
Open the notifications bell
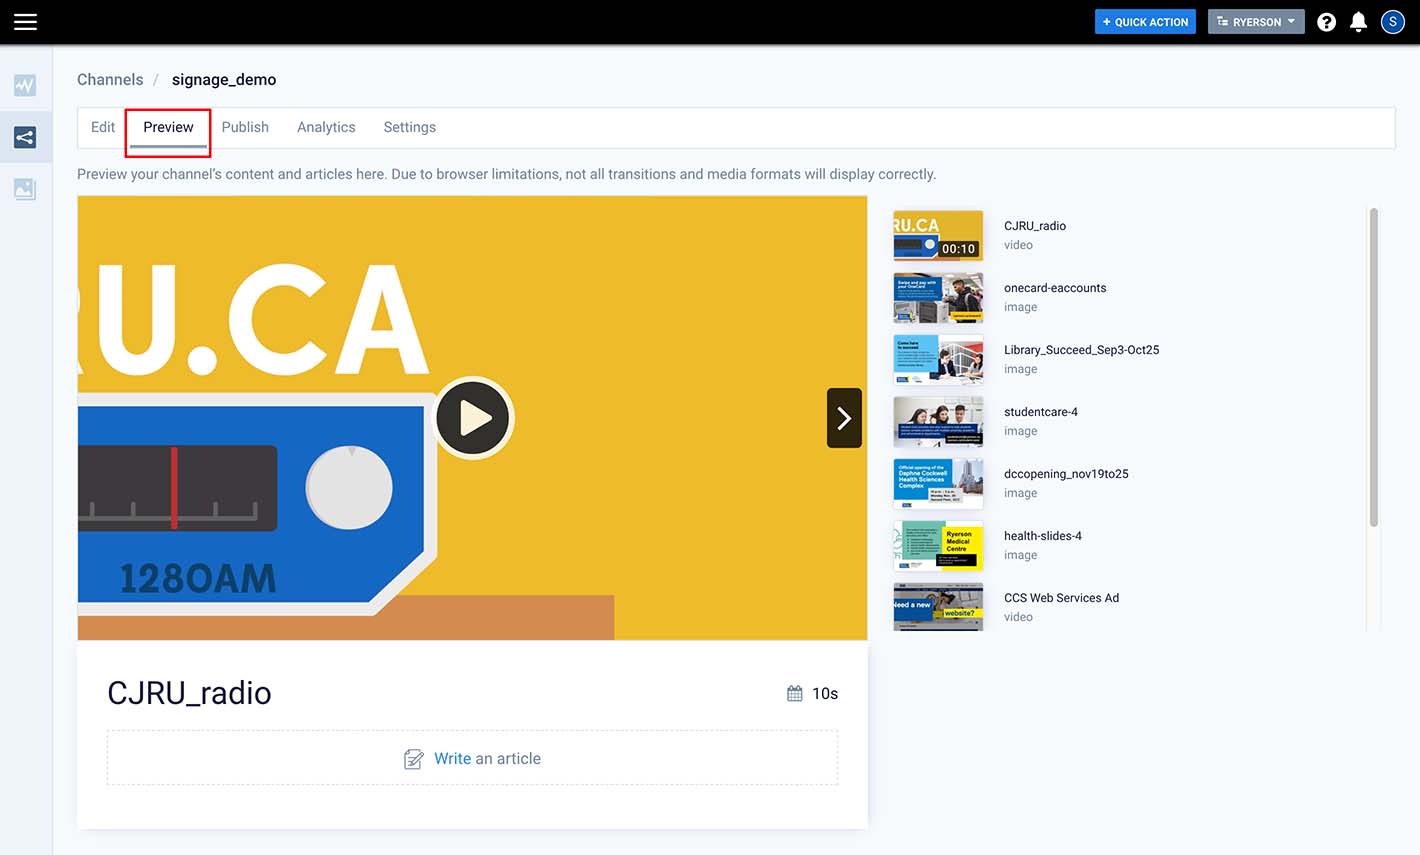(1358, 22)
